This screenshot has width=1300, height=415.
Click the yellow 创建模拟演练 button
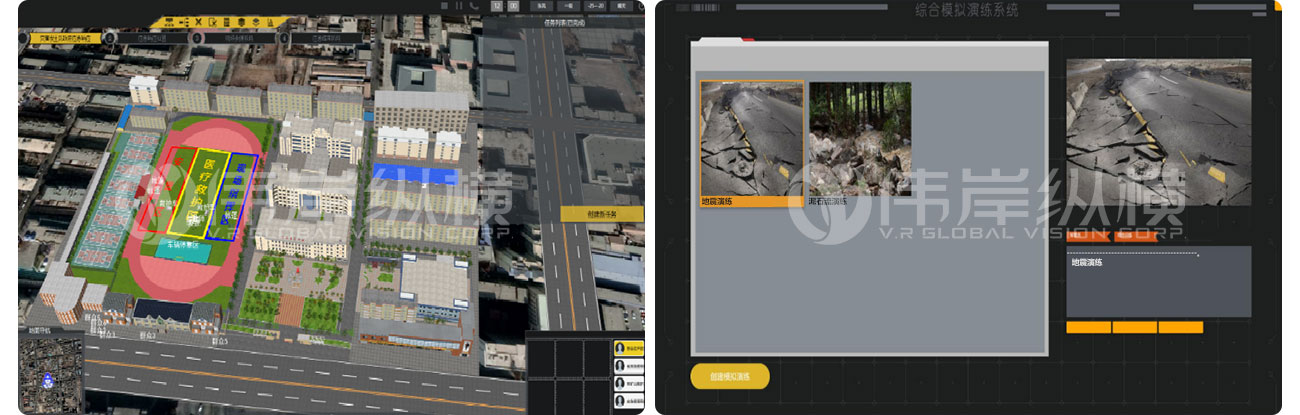pos(730,377)
